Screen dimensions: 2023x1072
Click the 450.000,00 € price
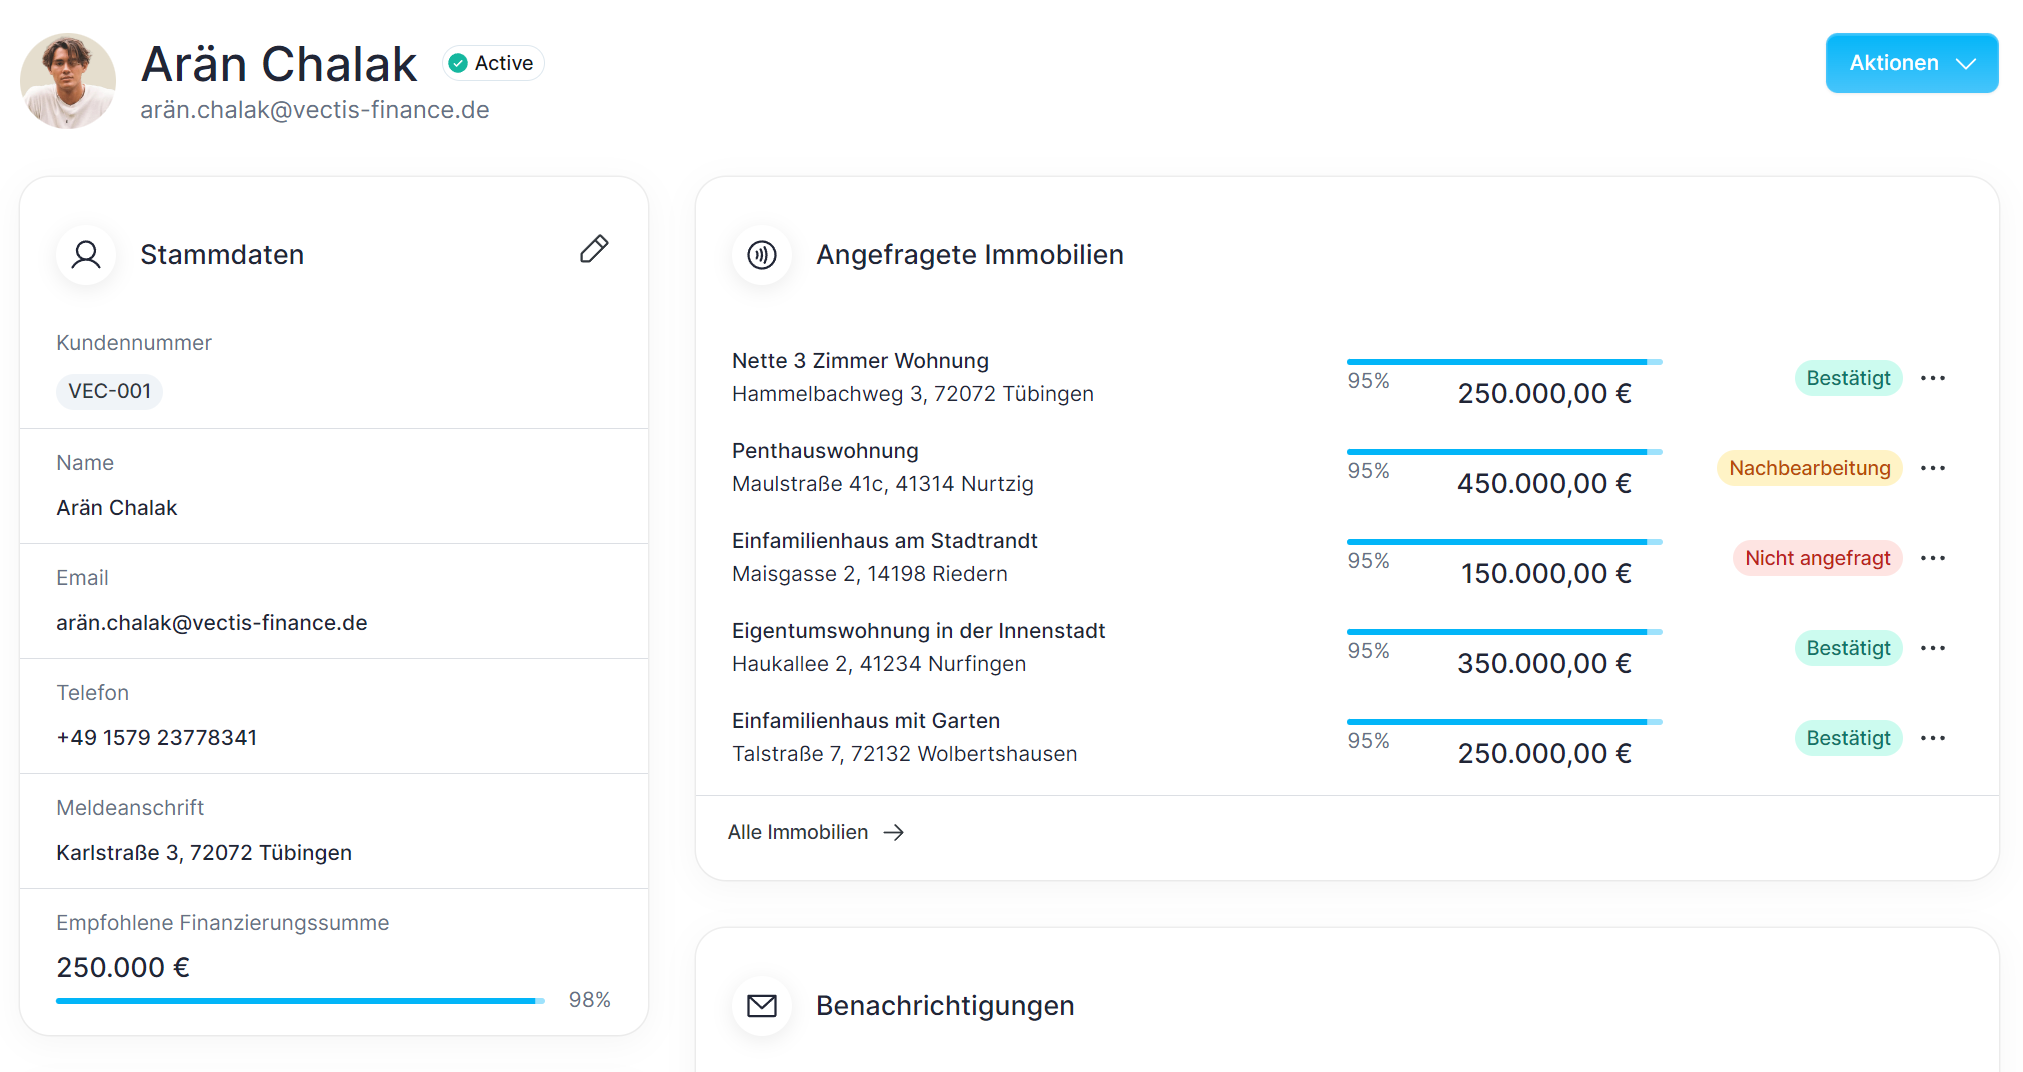point(1545,484)
